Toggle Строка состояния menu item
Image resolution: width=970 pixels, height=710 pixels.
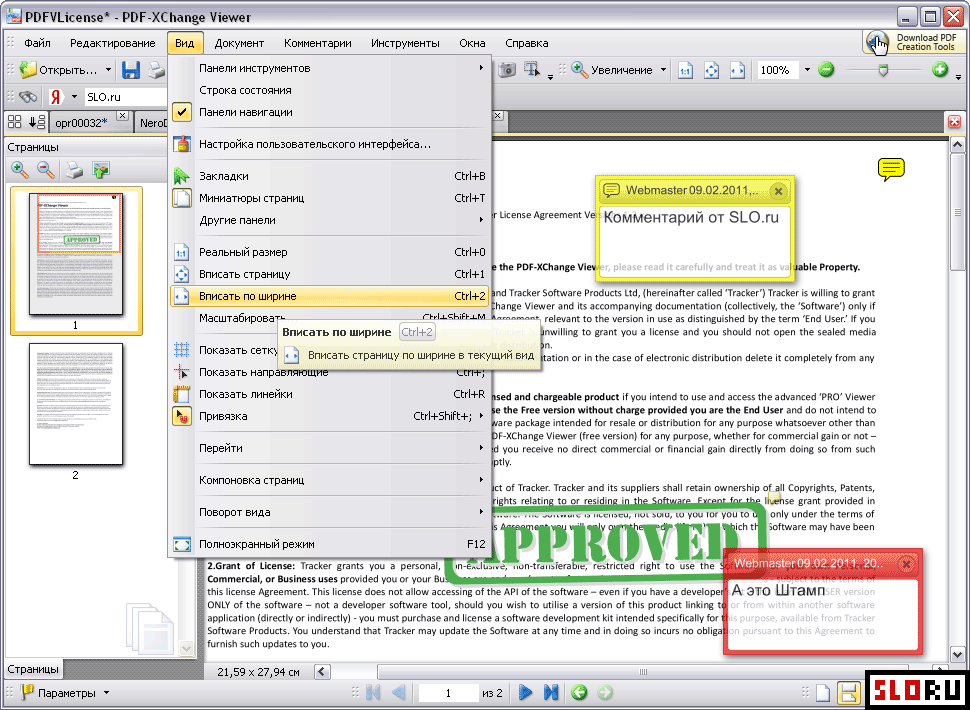[330, 90]
